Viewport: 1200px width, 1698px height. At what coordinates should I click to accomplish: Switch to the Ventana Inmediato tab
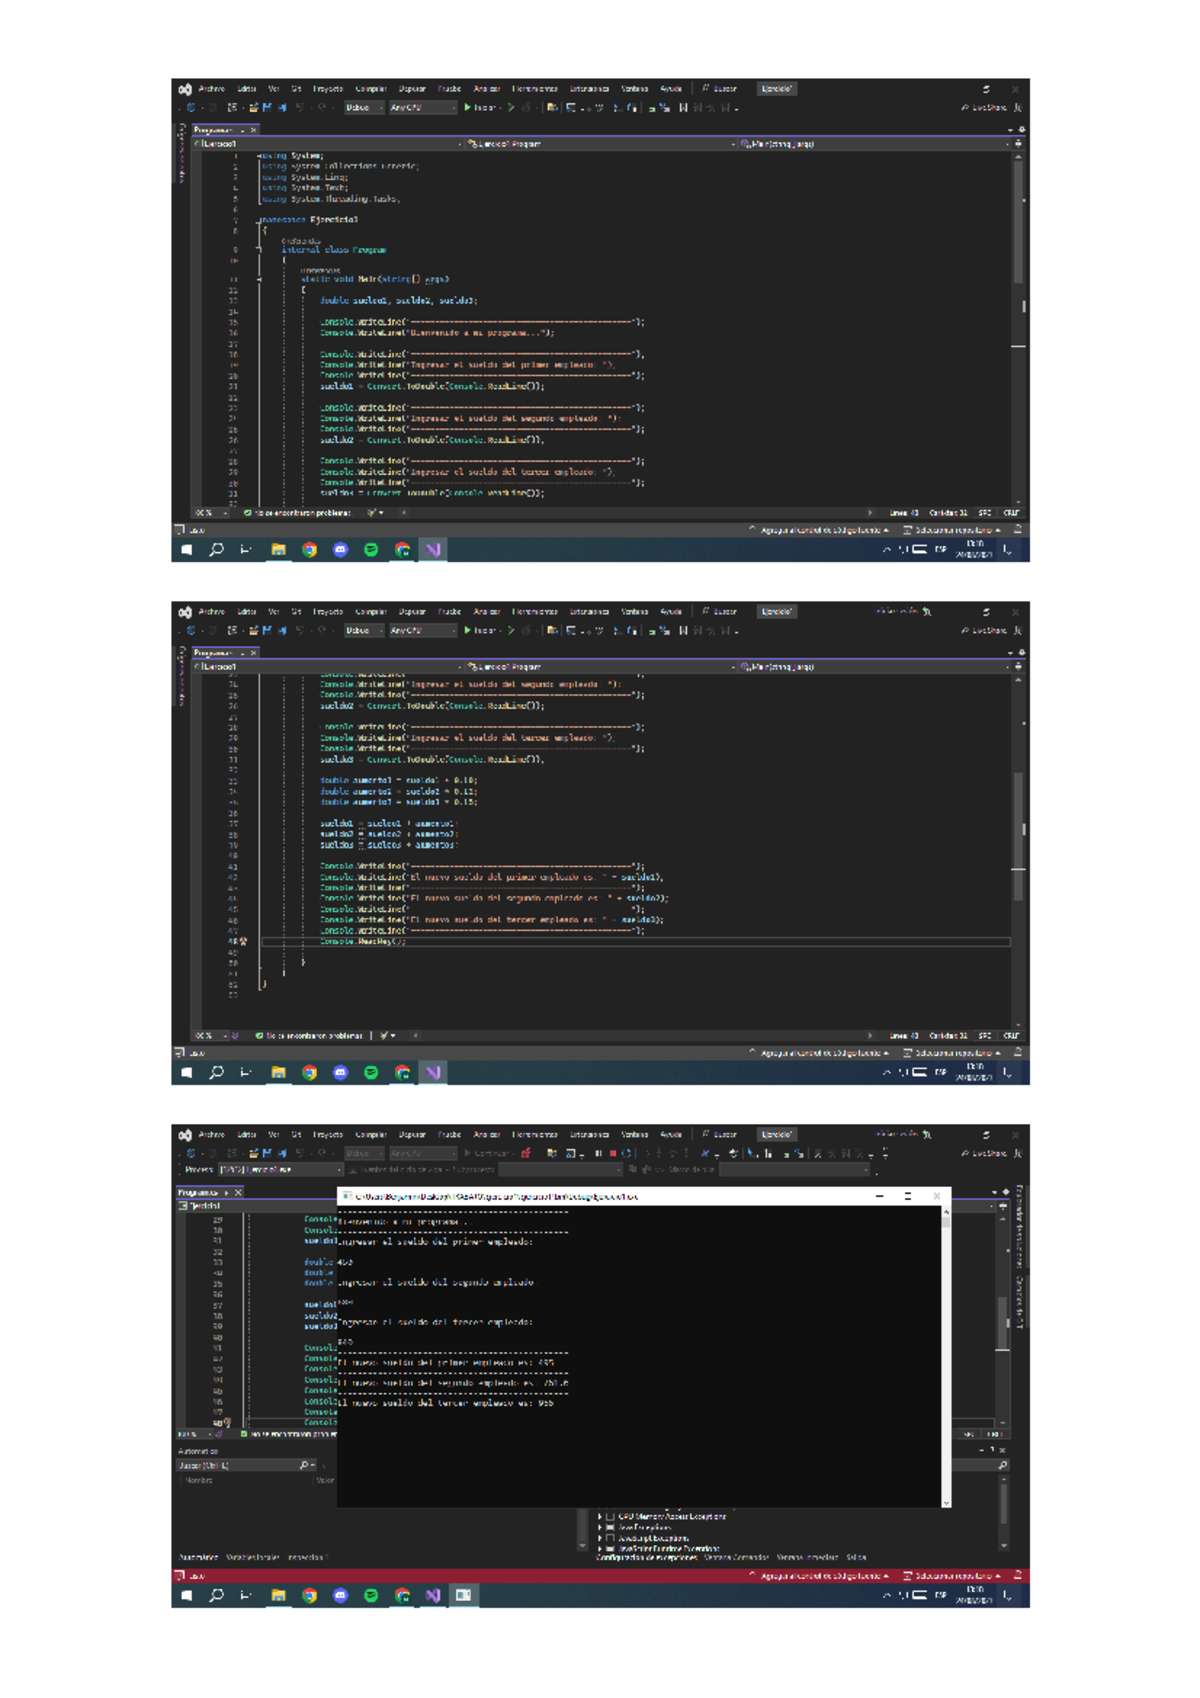(806, 1557)
